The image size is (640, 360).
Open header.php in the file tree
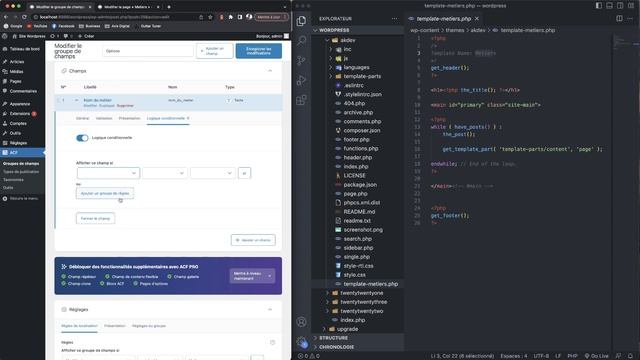click(x=358, y=158)
